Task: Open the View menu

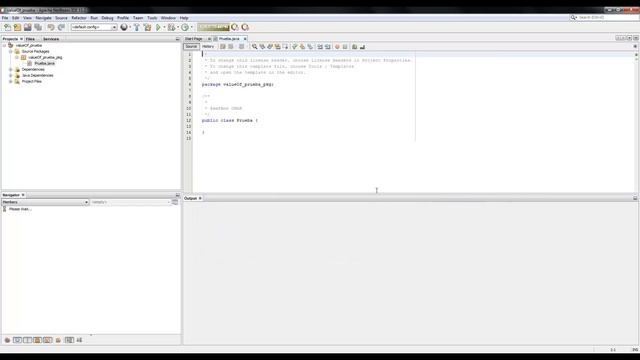Action: point(27,18)
